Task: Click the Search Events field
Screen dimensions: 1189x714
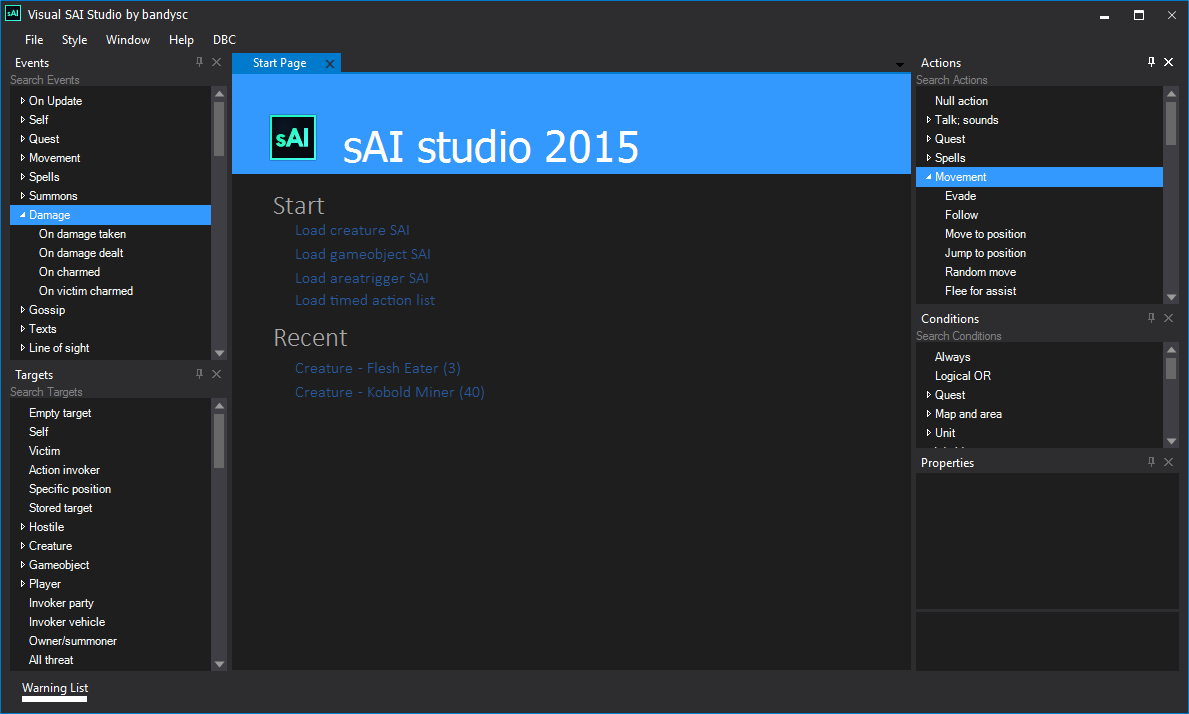Action: (110, 80)
